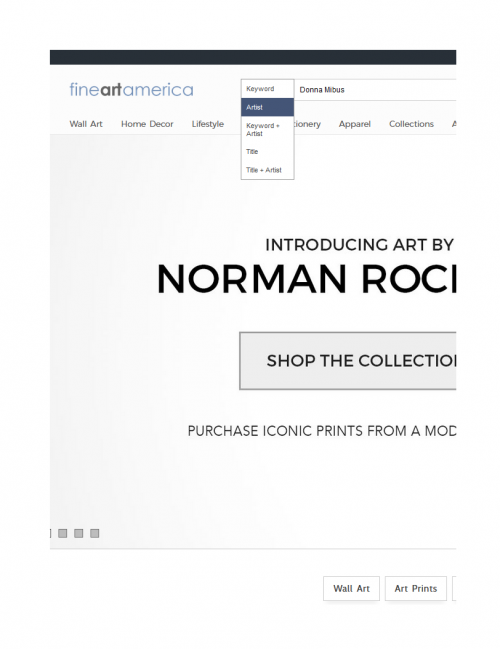Open the Lifestyle menu item

click(207, 124)
